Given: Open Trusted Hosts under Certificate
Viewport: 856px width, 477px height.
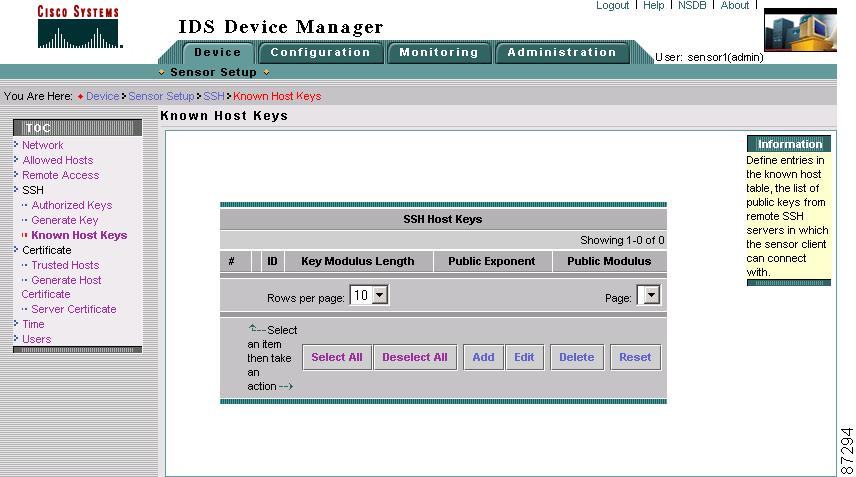Looking at the screenshot, I should 65,265.
